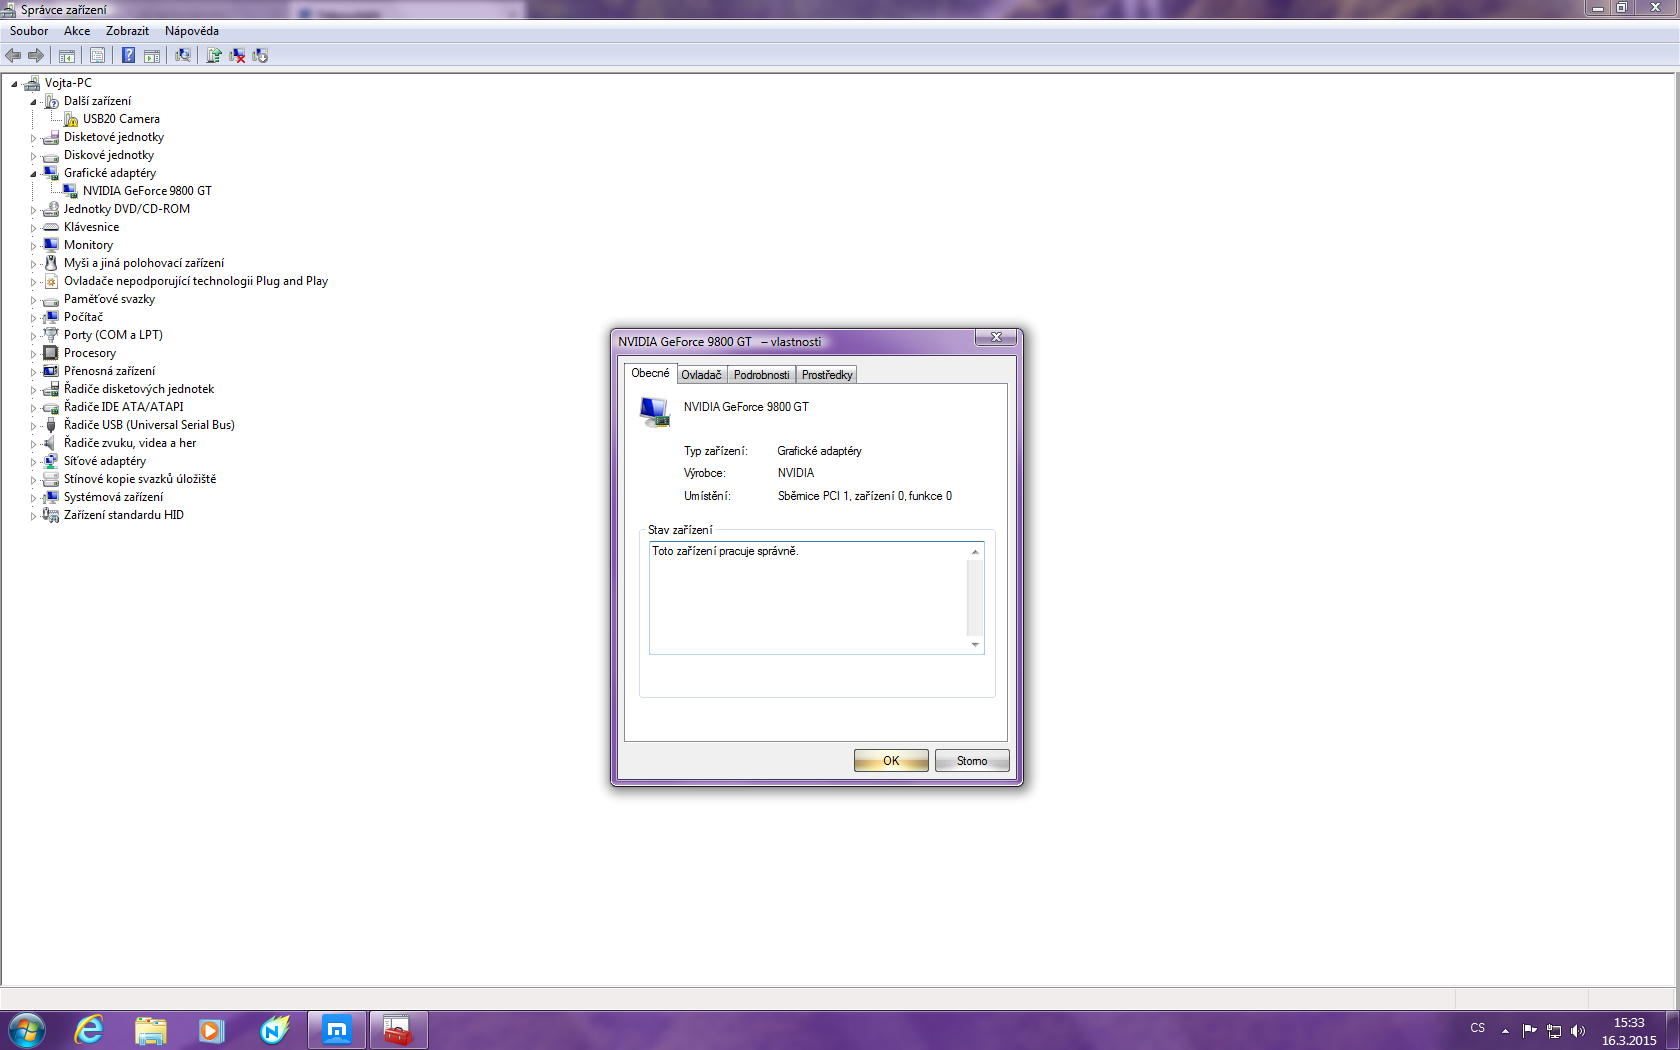Select the USB20 Camera device
Screen dimensions: 1680x1050
121,119
